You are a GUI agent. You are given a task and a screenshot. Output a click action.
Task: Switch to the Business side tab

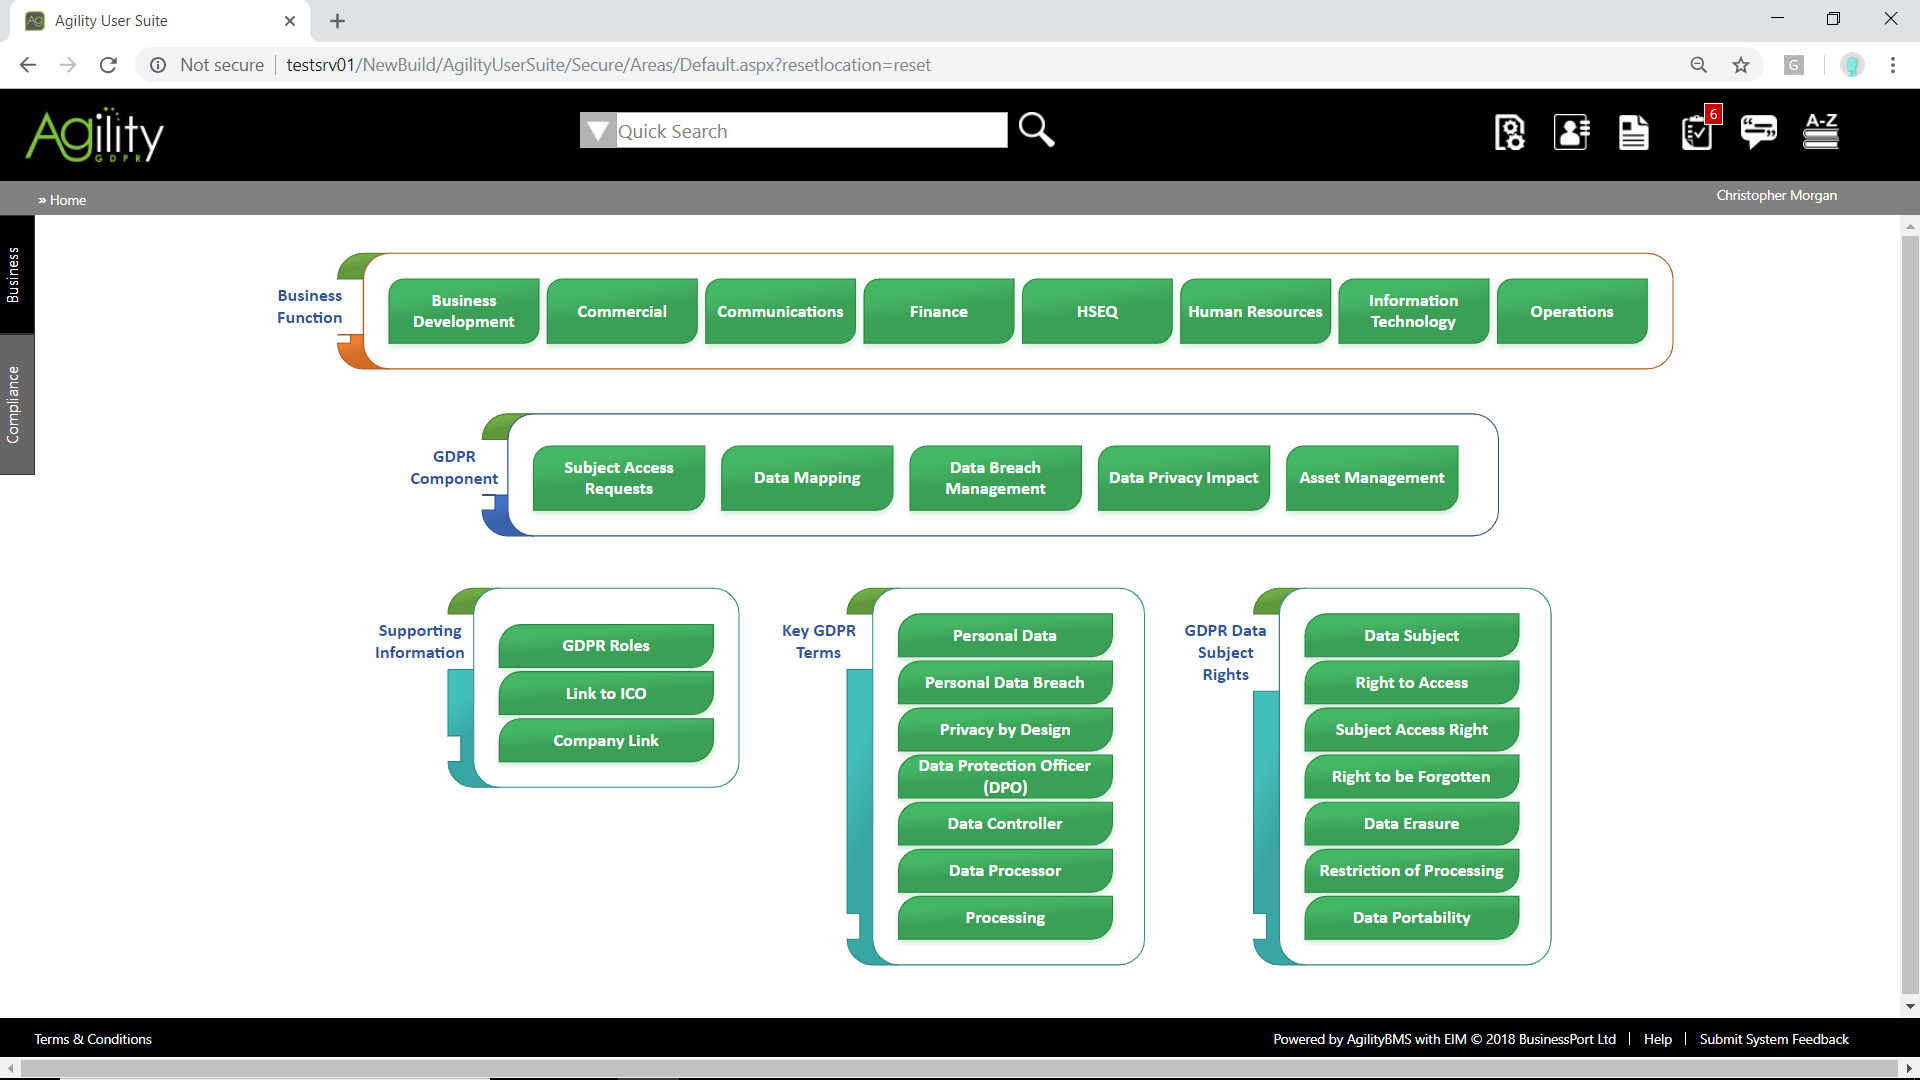pyautogui.click(x=14, y=275)
